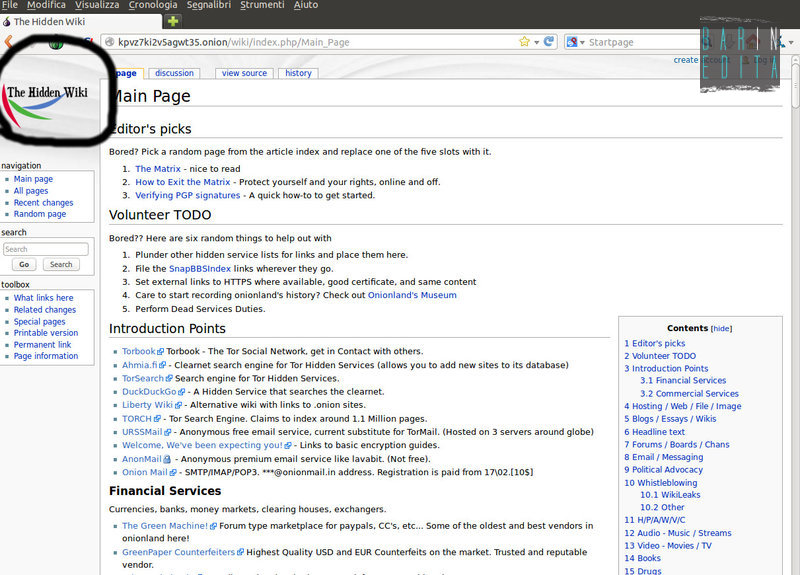Screen dimensions: 800x575
Task: Reload the page using the refresh arrow
Action: pyautogui.click(x=548, y=41)
